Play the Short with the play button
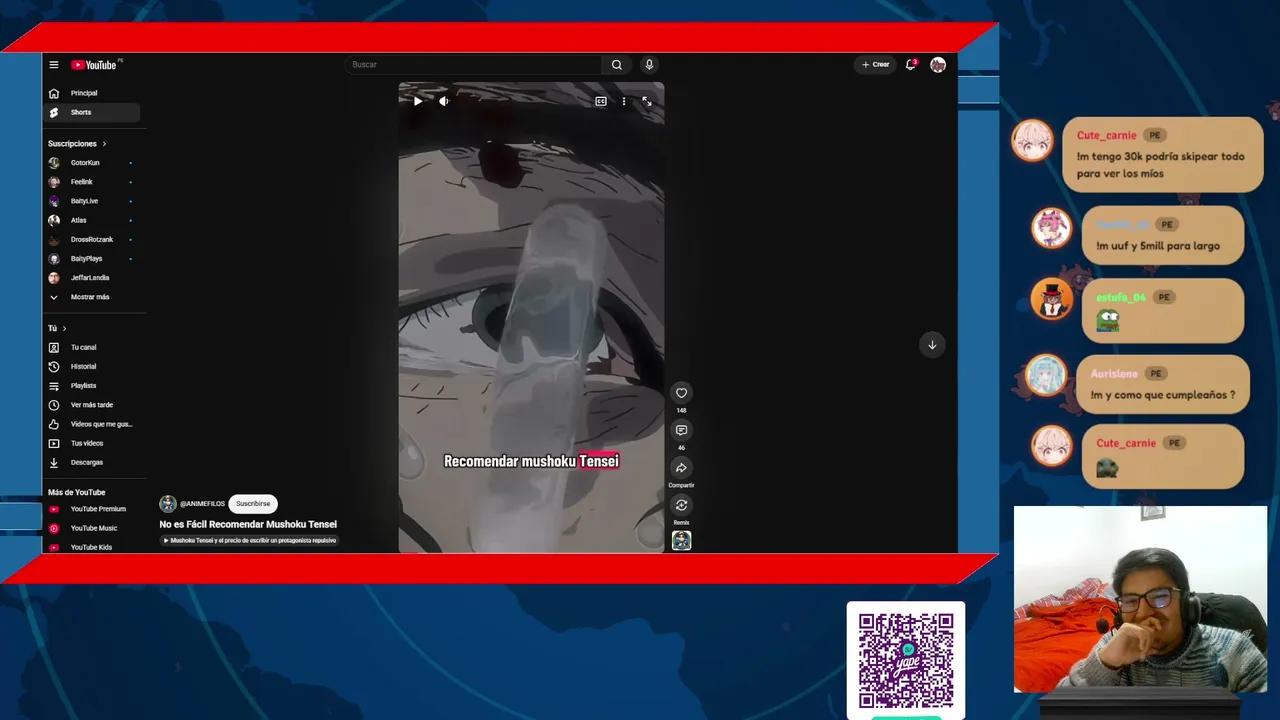Screen dimensions: 1280x720 coord(418,101)
